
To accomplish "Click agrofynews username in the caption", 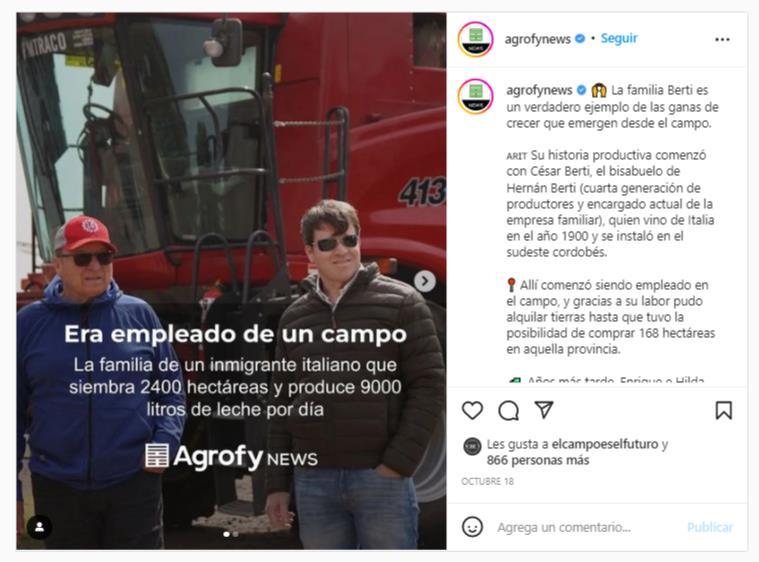I will pyautogui.click(x=539, y=90).
